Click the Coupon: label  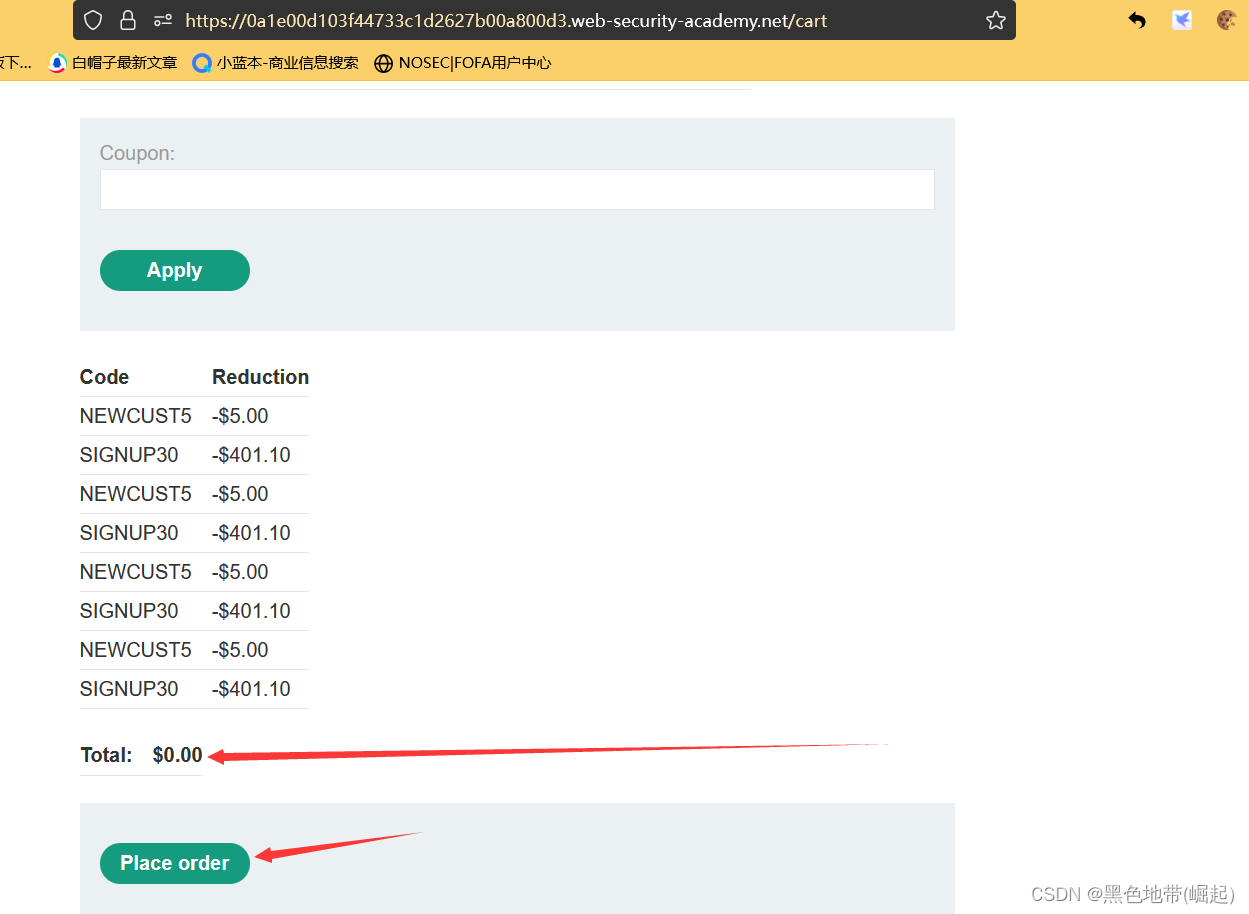[x=137, y=153]
